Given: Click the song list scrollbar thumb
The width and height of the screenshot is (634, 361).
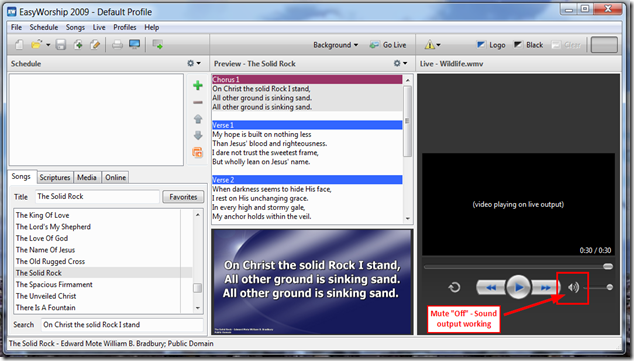Looking at the screenshot, I should [x=197, y=288].
